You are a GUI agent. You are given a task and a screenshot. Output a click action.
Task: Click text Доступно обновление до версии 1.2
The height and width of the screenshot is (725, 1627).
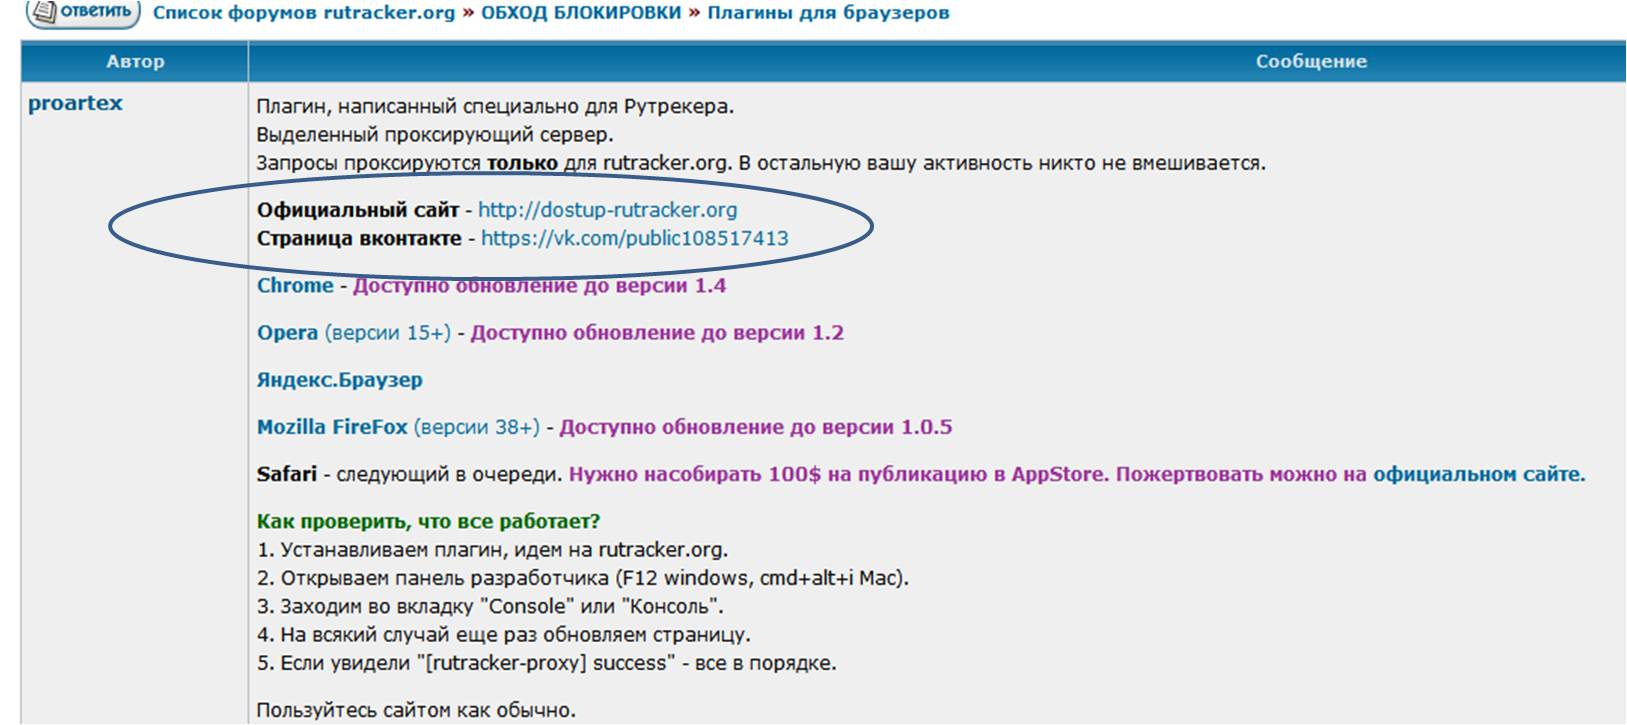point(657,333)
